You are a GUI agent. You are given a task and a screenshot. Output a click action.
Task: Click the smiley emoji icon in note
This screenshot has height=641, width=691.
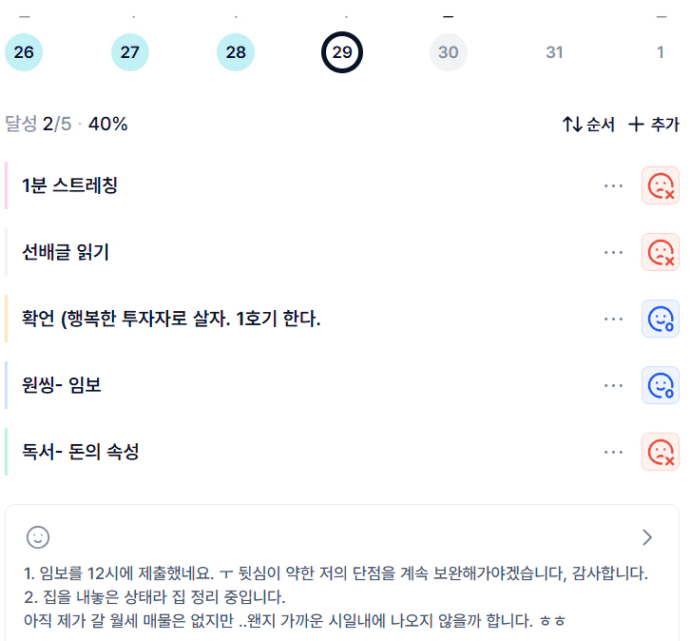point(38,537)
